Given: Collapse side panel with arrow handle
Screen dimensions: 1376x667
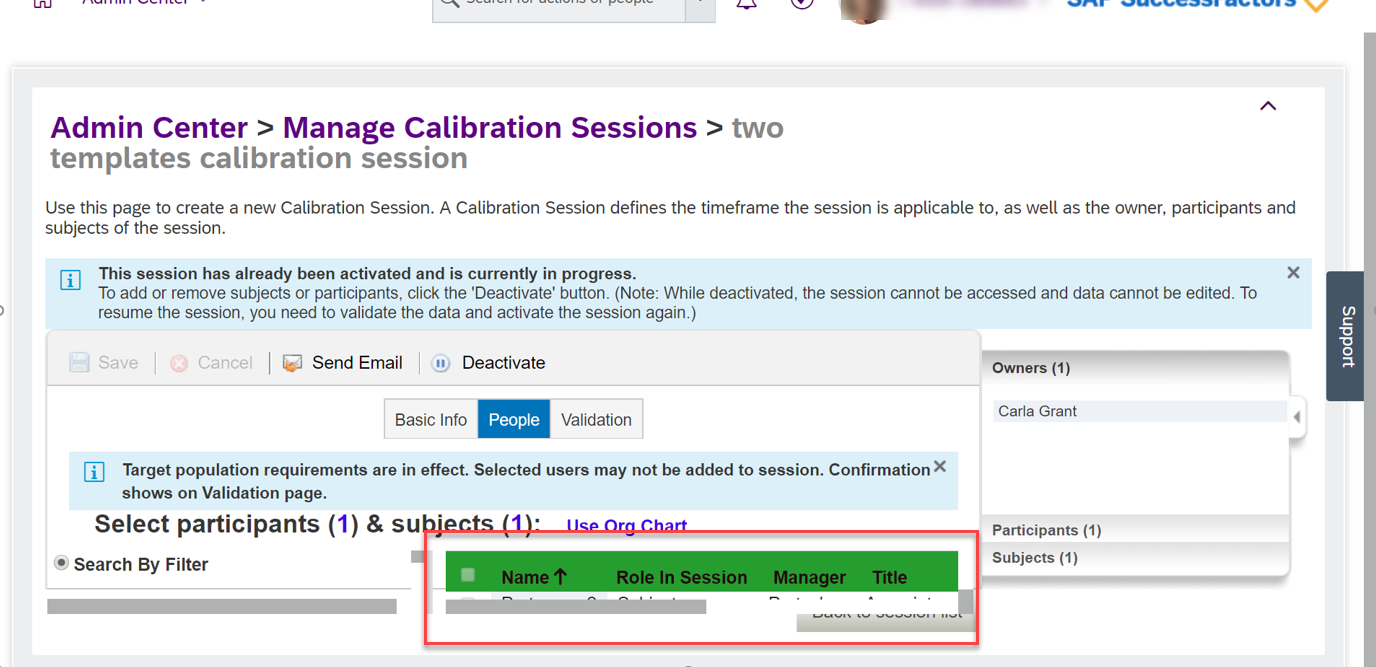Looking at the screenshot, I should point(1297,417).
